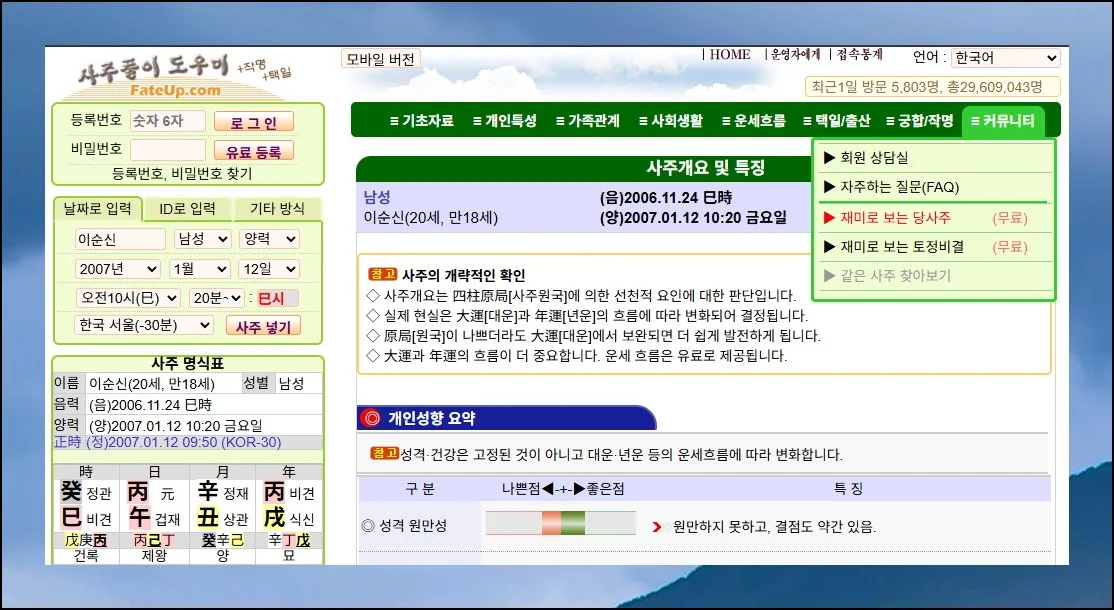Image resolution: width=1114 pixels, height=610 pixels.
Task: Click the 辛 character in the 月 column
Action: (206, 493)
